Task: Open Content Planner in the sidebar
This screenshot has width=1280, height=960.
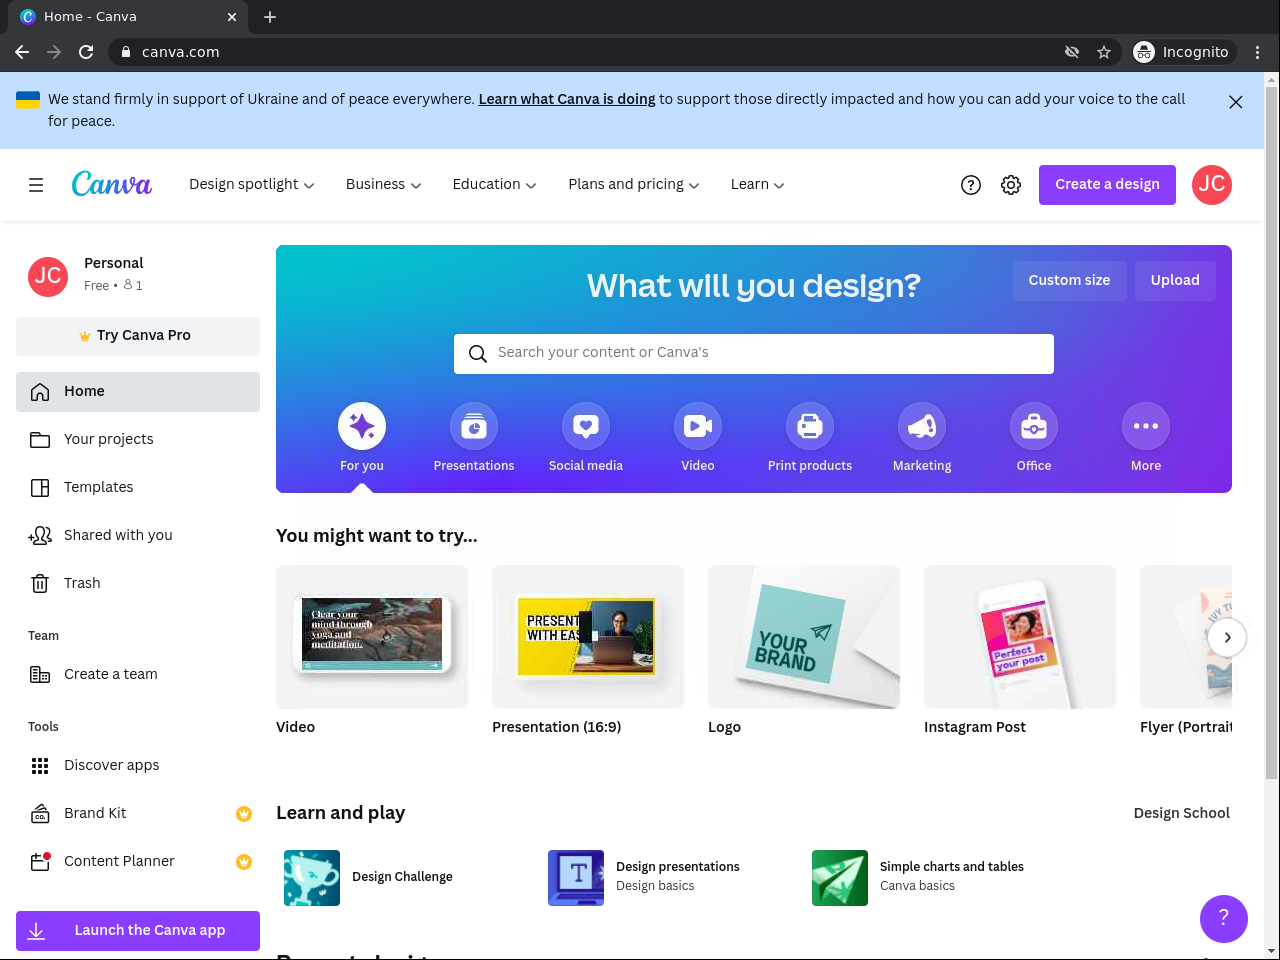Action: (x=138, y=862)
